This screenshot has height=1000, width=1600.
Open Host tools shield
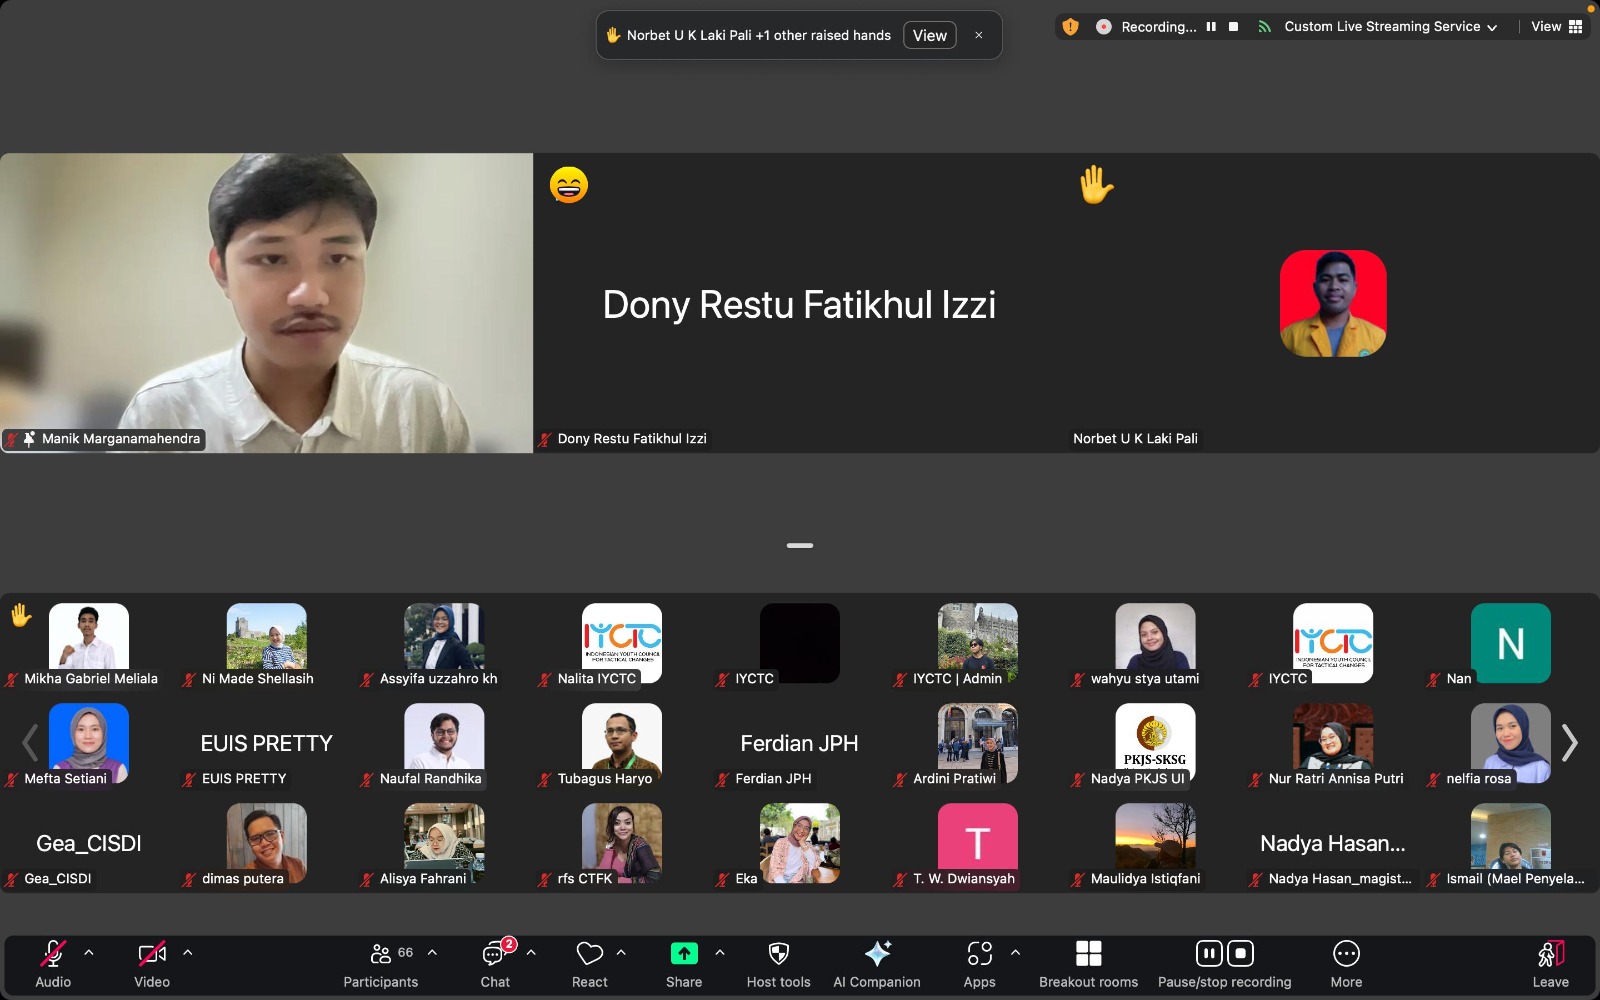click(778, 955)
